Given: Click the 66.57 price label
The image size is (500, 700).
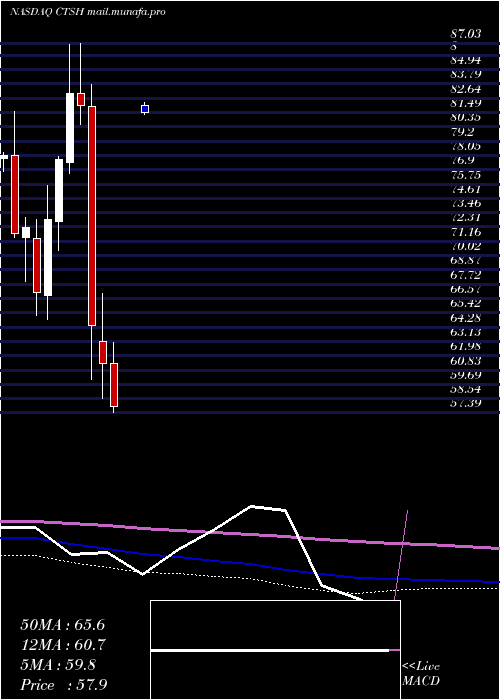Looking at the screenshot, I should tap(466, 289).
